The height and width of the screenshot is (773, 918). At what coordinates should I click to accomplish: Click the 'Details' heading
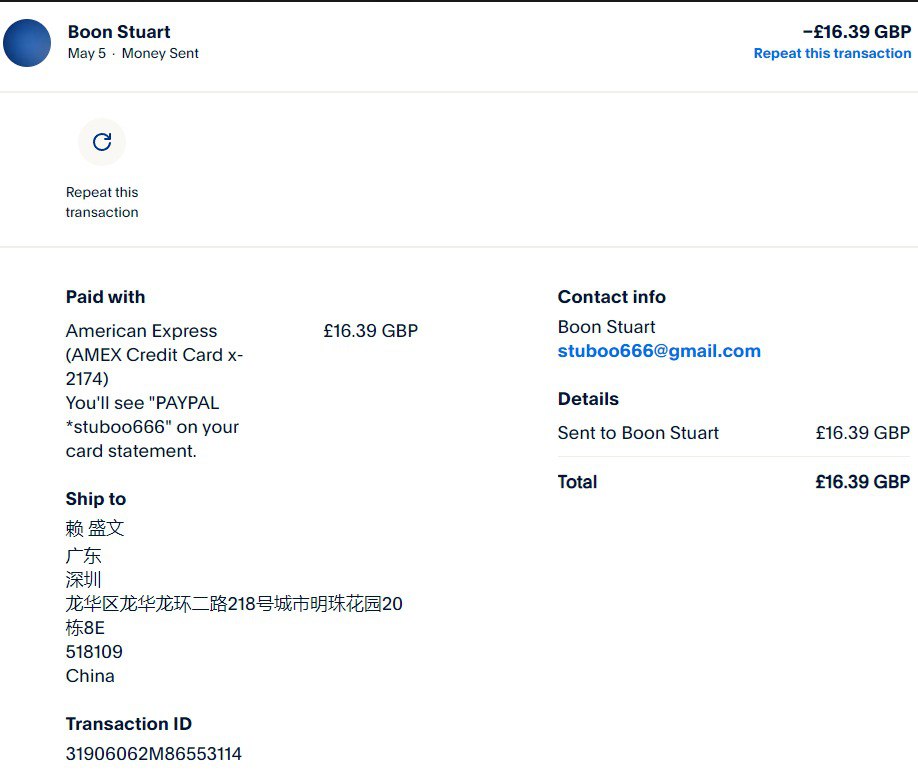(588, 399)
